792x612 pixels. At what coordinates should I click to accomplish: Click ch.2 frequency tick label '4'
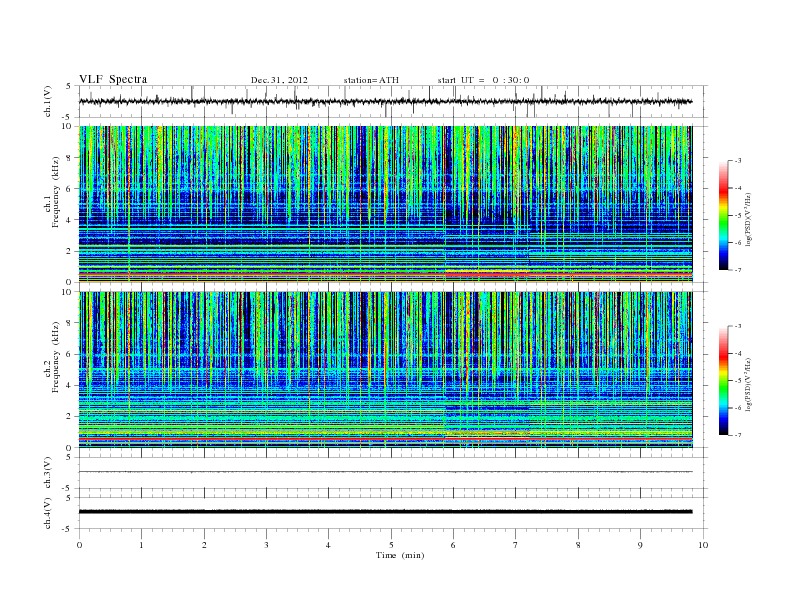(x=70, y=386)
